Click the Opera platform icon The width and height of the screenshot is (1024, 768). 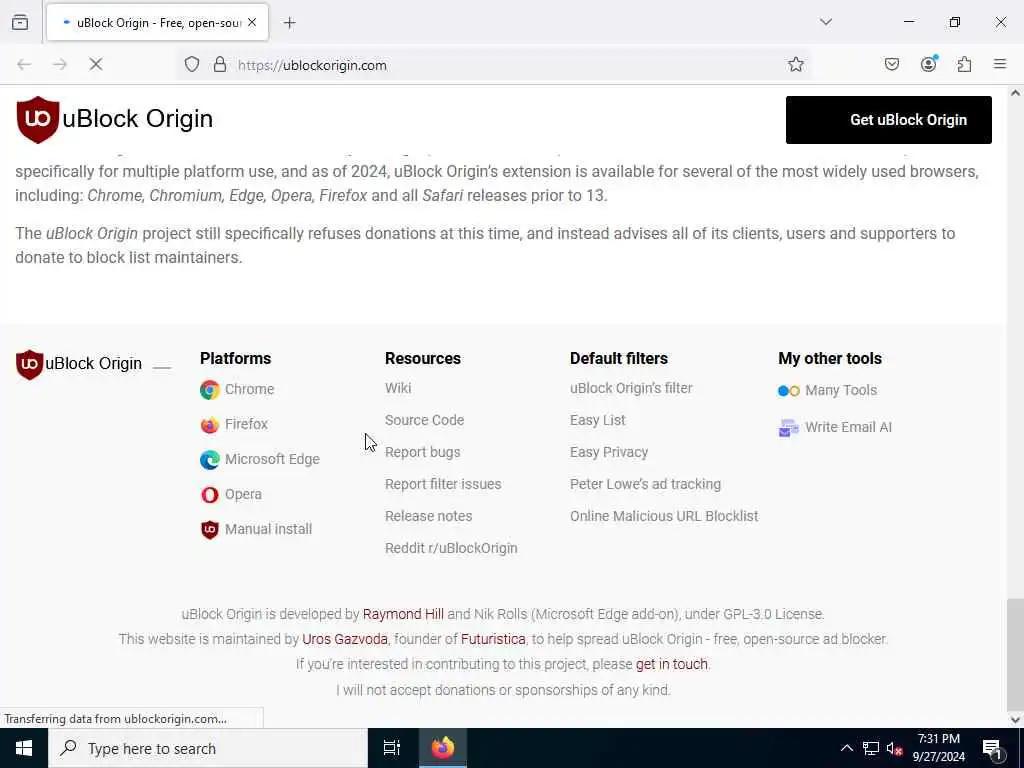pos(210,495)
